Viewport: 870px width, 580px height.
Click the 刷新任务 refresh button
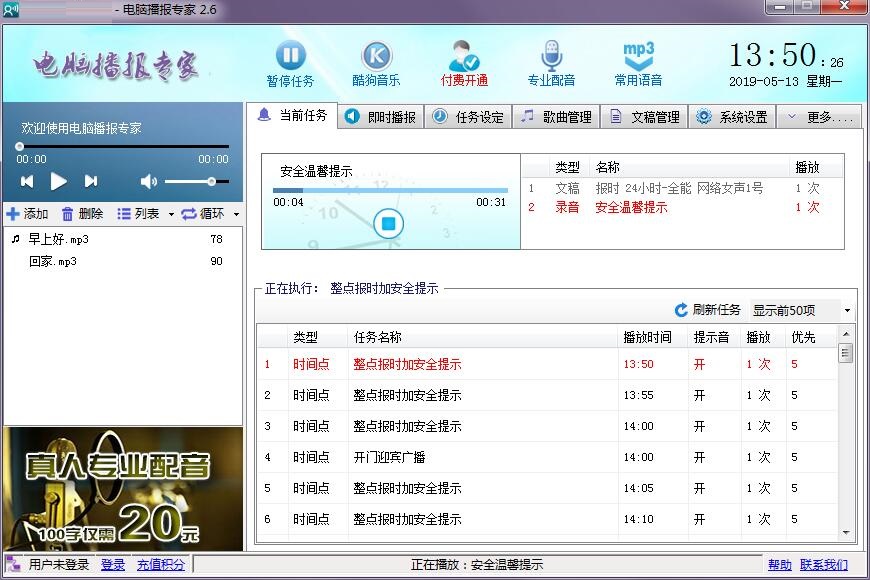(708, 310)
